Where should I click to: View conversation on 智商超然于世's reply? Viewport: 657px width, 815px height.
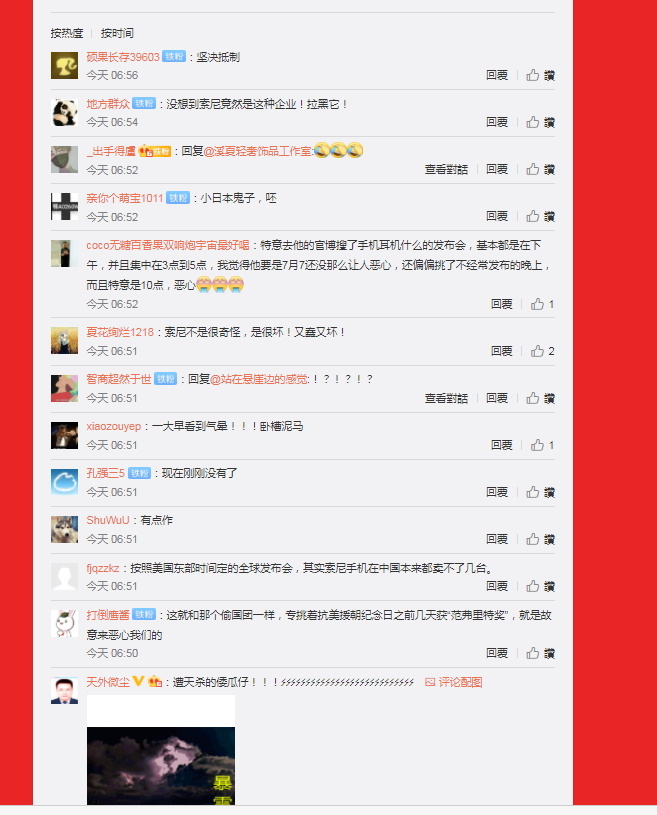point(446,398)
